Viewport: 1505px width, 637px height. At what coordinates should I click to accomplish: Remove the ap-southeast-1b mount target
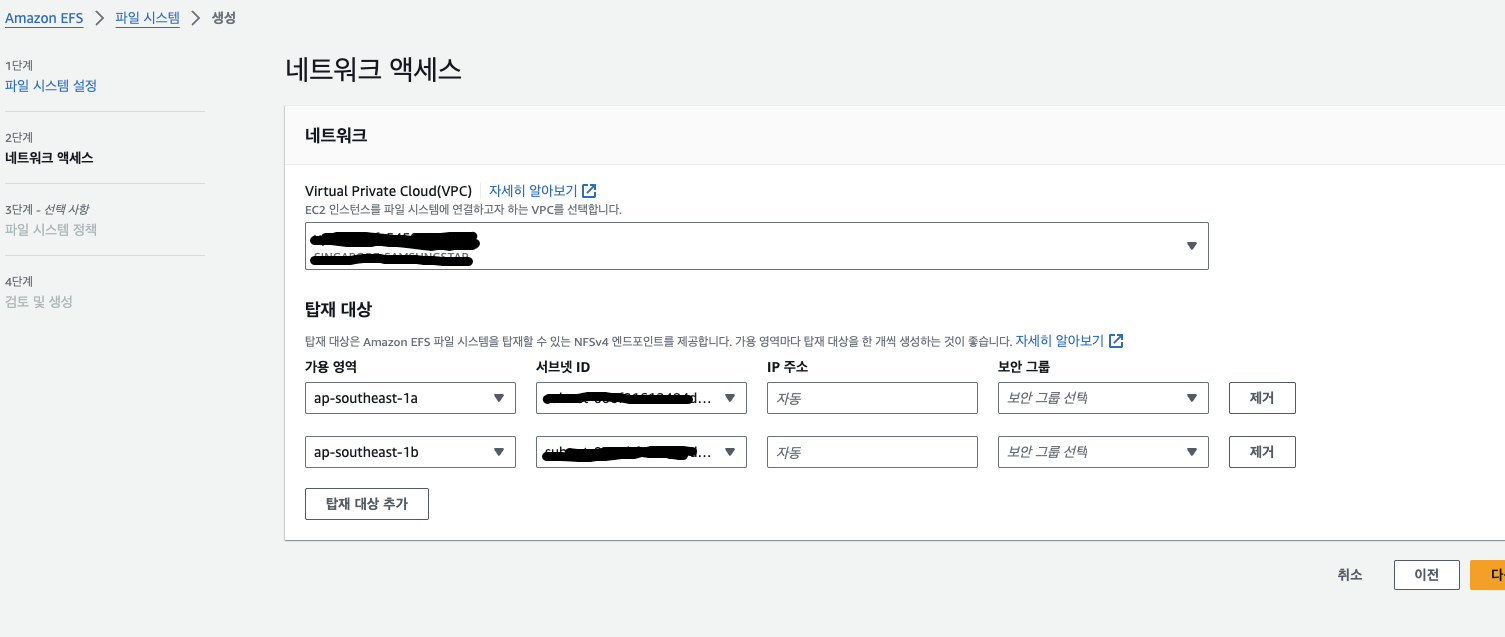point(1262,452)
